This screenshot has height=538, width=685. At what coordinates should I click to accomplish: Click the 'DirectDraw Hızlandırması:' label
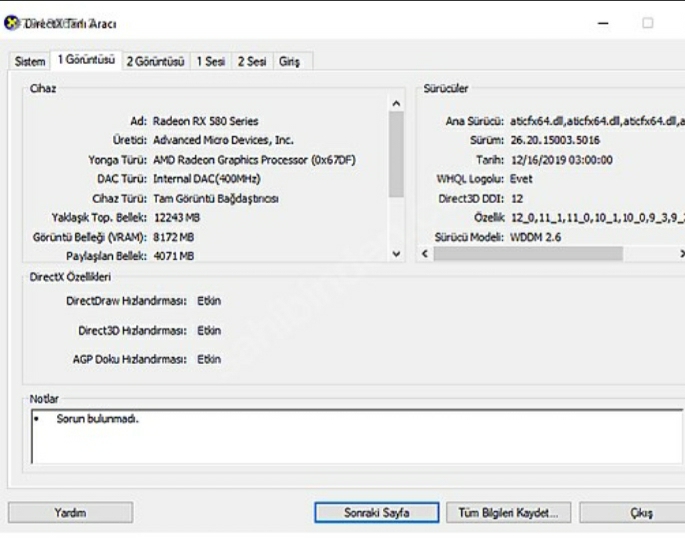click(126, 301)
